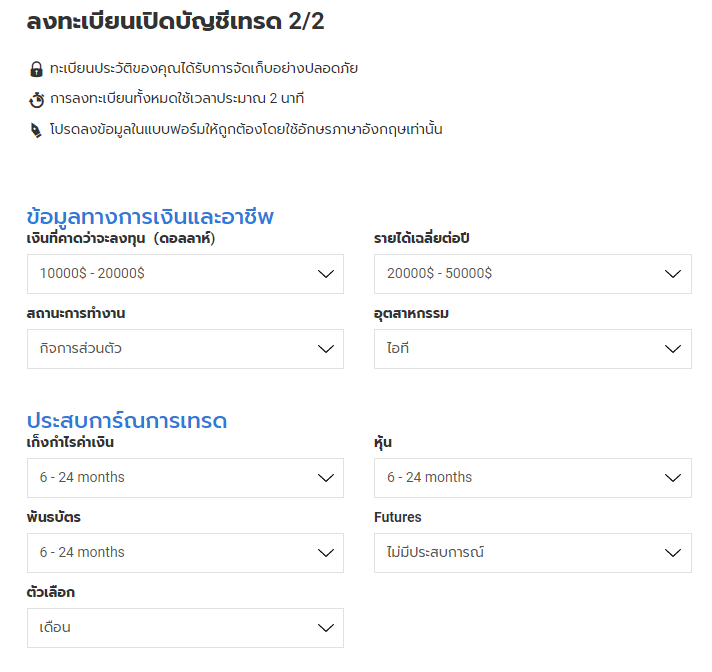
Task: Click chevron arrow on investment amount field
Action: pos(325,274)
